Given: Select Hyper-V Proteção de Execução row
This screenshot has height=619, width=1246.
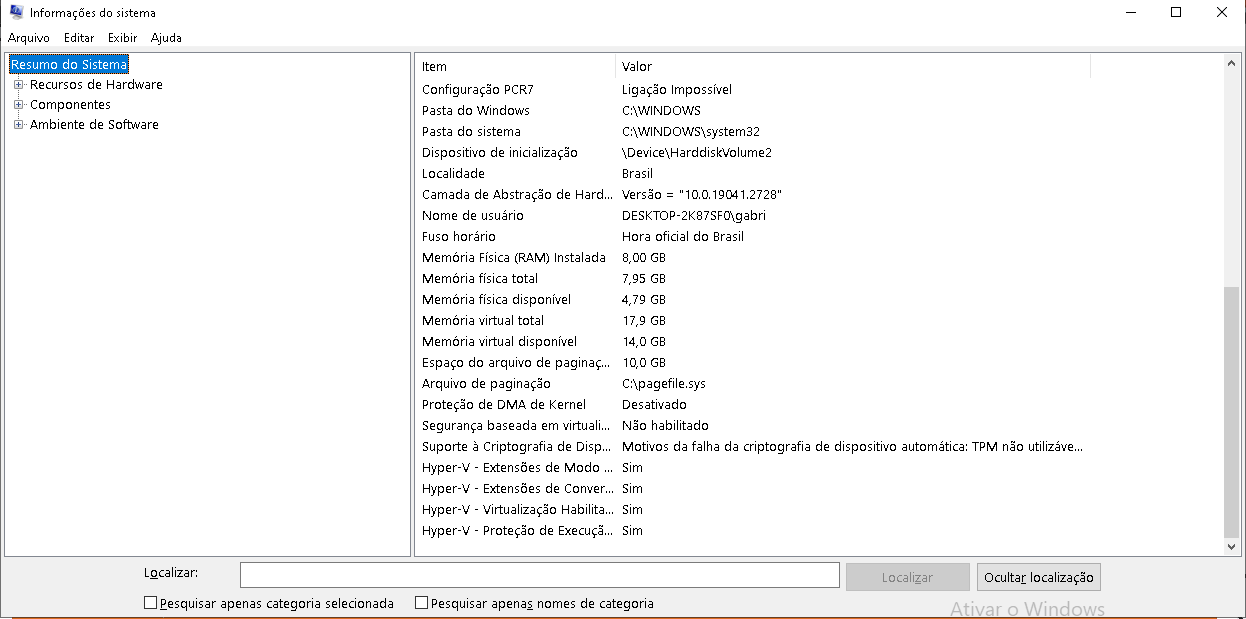Looking at the screenshot, I should point(753,531).
